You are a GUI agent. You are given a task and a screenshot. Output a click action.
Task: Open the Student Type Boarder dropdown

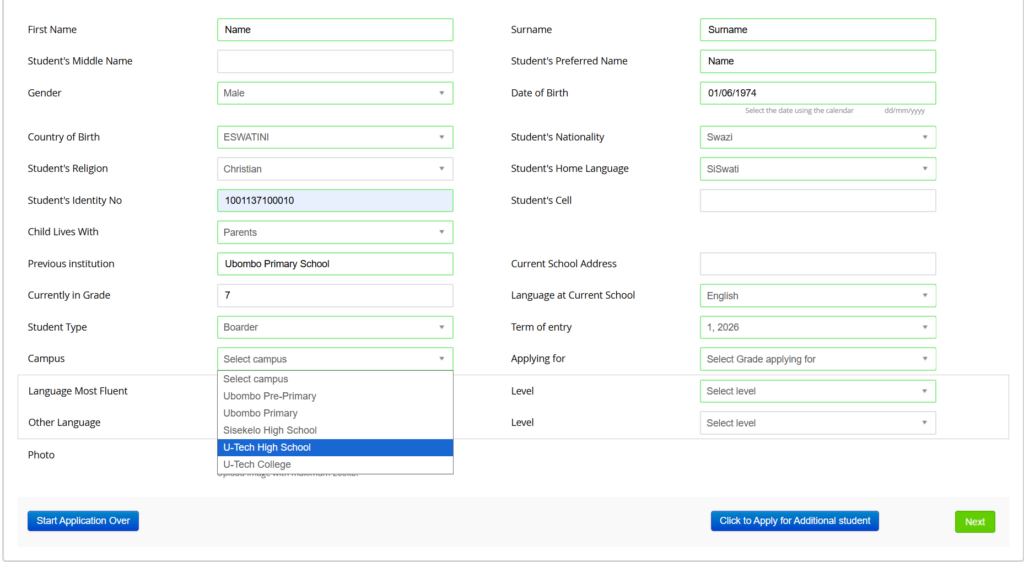point(335,327)
